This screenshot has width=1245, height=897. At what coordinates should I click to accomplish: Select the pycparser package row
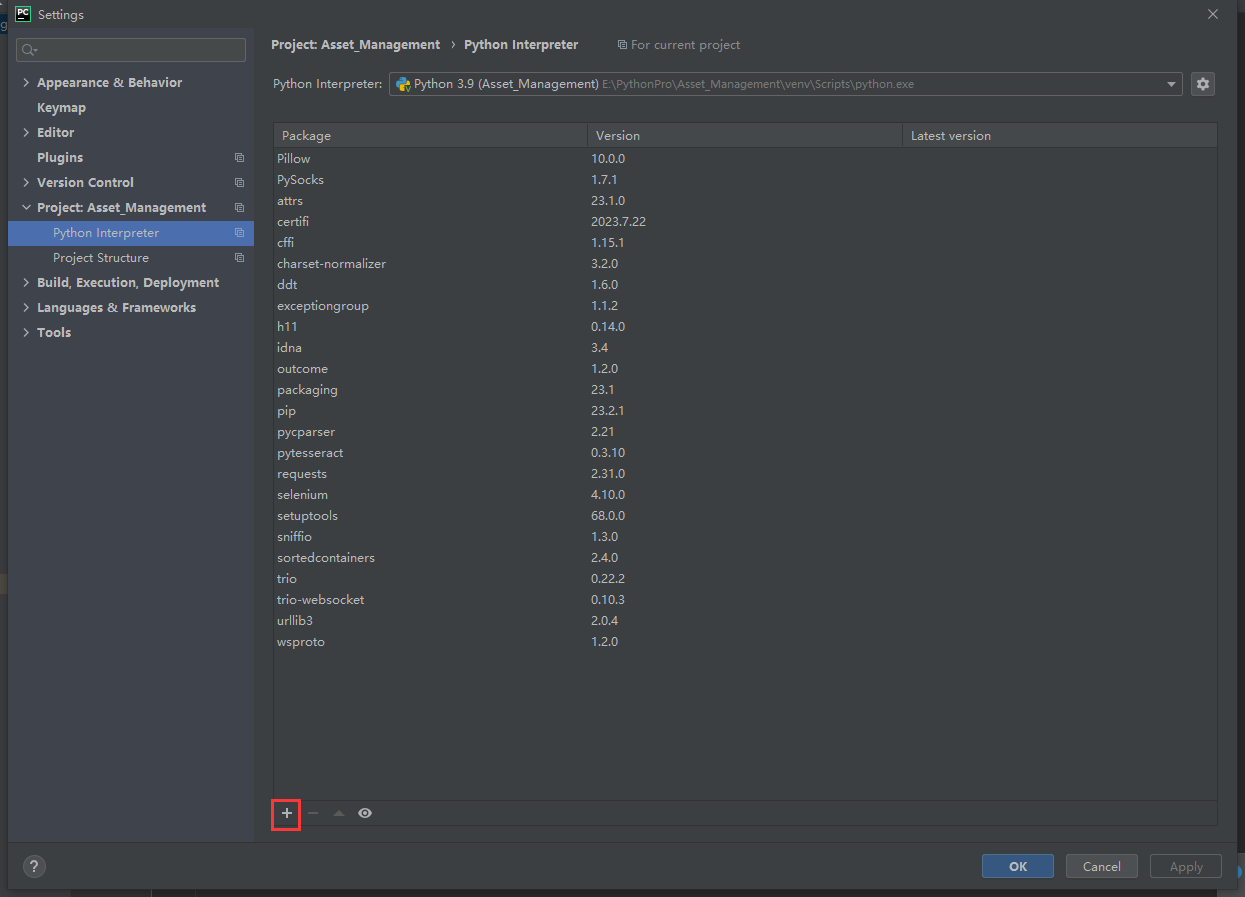click(x=745, y=432)
